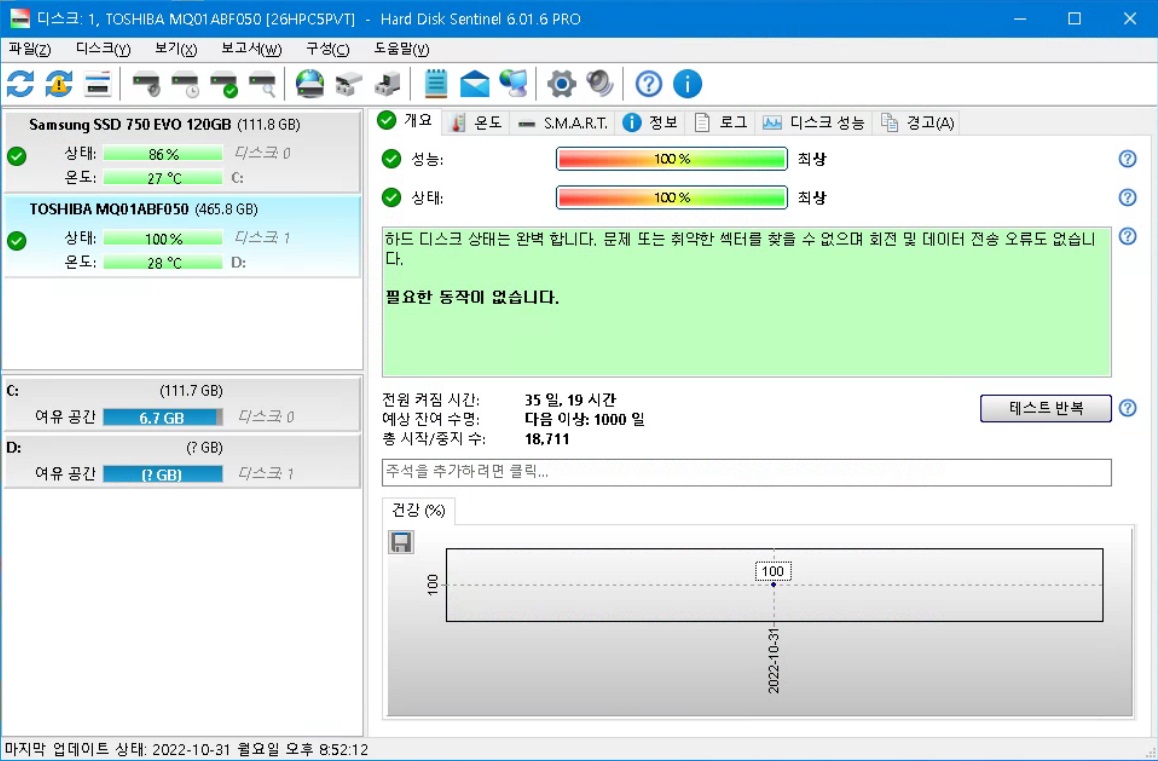
Task: Switch to the 로그 tab
Action: pyautogui.click(x=721, y=123)
